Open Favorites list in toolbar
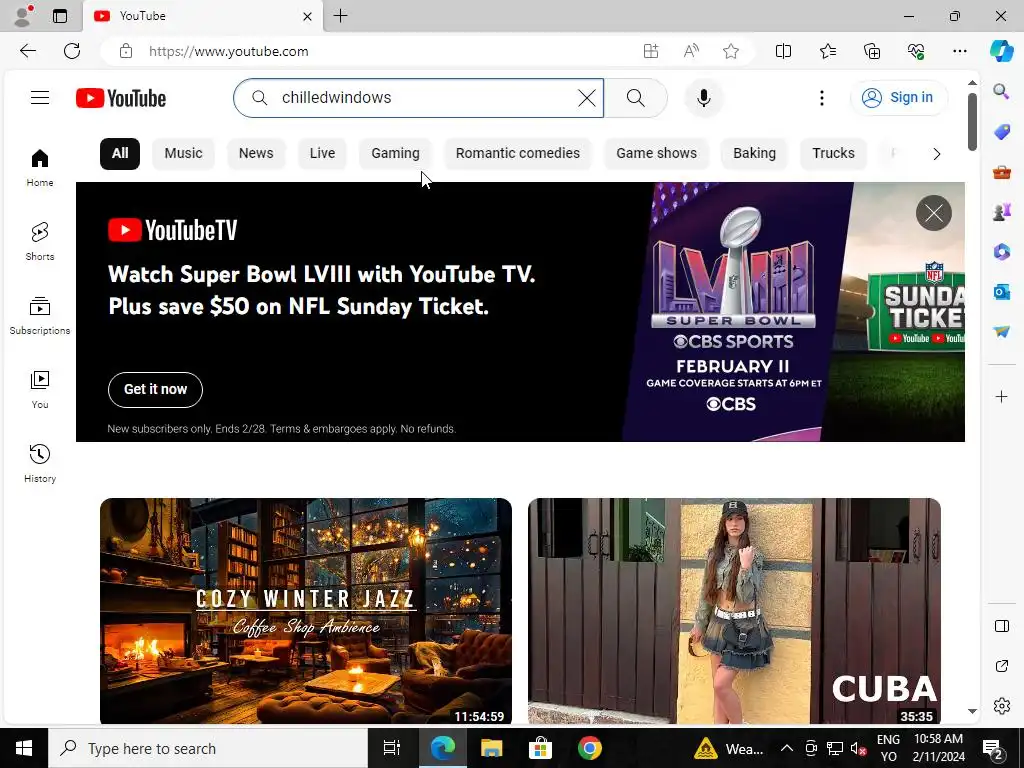Image resolution: width=1024 pixels, height=768 pixels. point(827,51)
